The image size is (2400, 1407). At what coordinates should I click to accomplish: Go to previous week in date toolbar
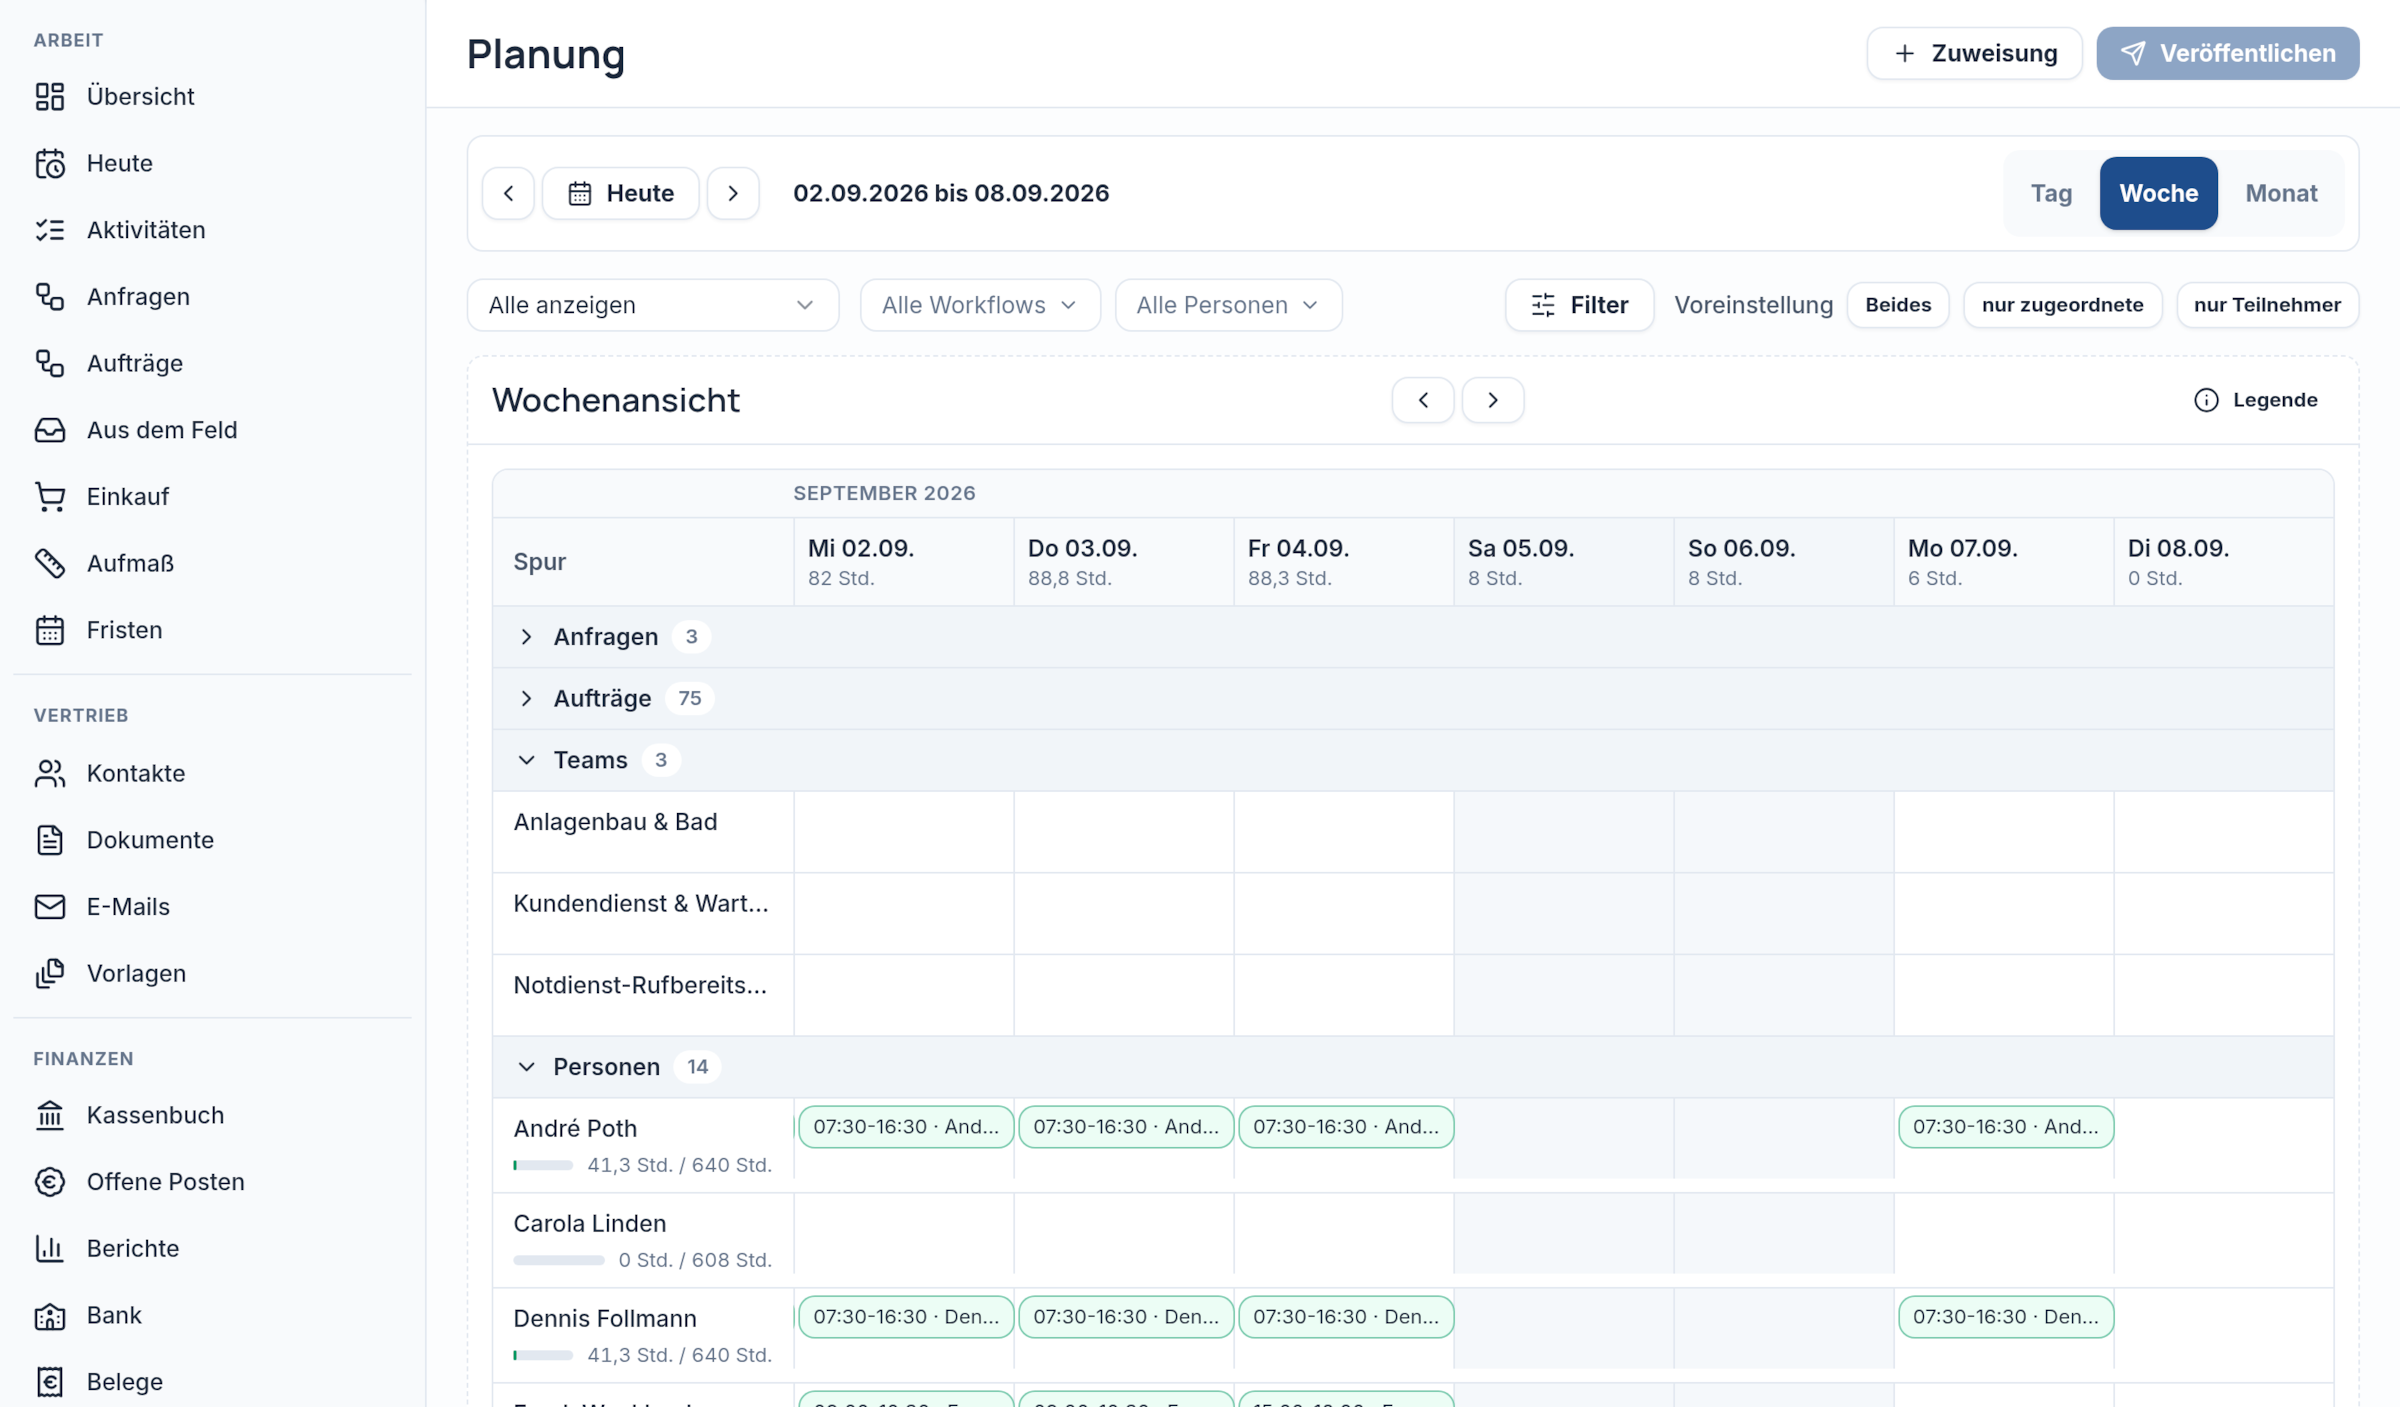[x=508, y=193]
